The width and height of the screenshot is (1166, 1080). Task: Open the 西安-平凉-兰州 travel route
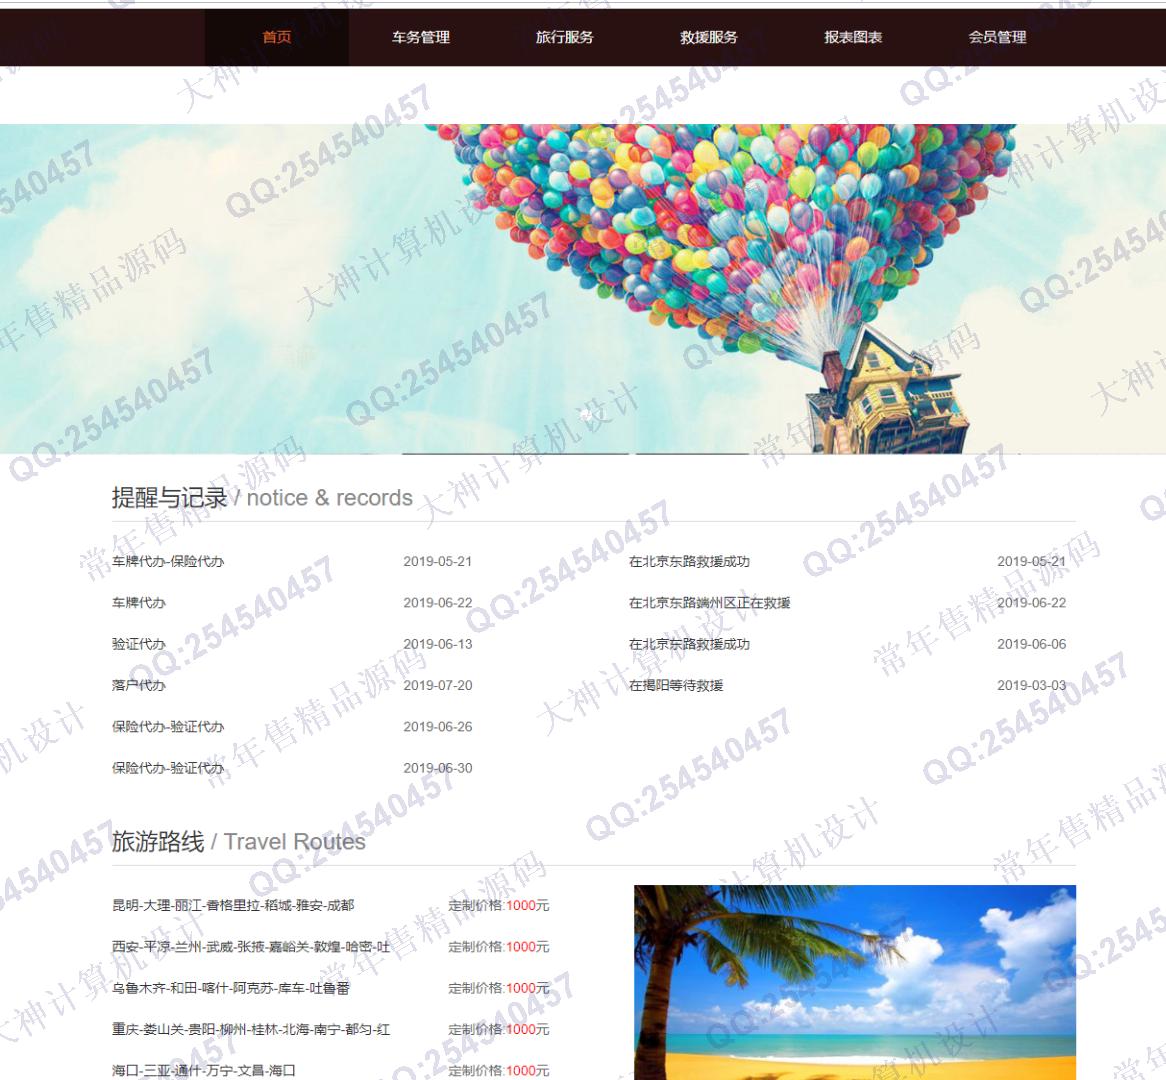point(251,947)
